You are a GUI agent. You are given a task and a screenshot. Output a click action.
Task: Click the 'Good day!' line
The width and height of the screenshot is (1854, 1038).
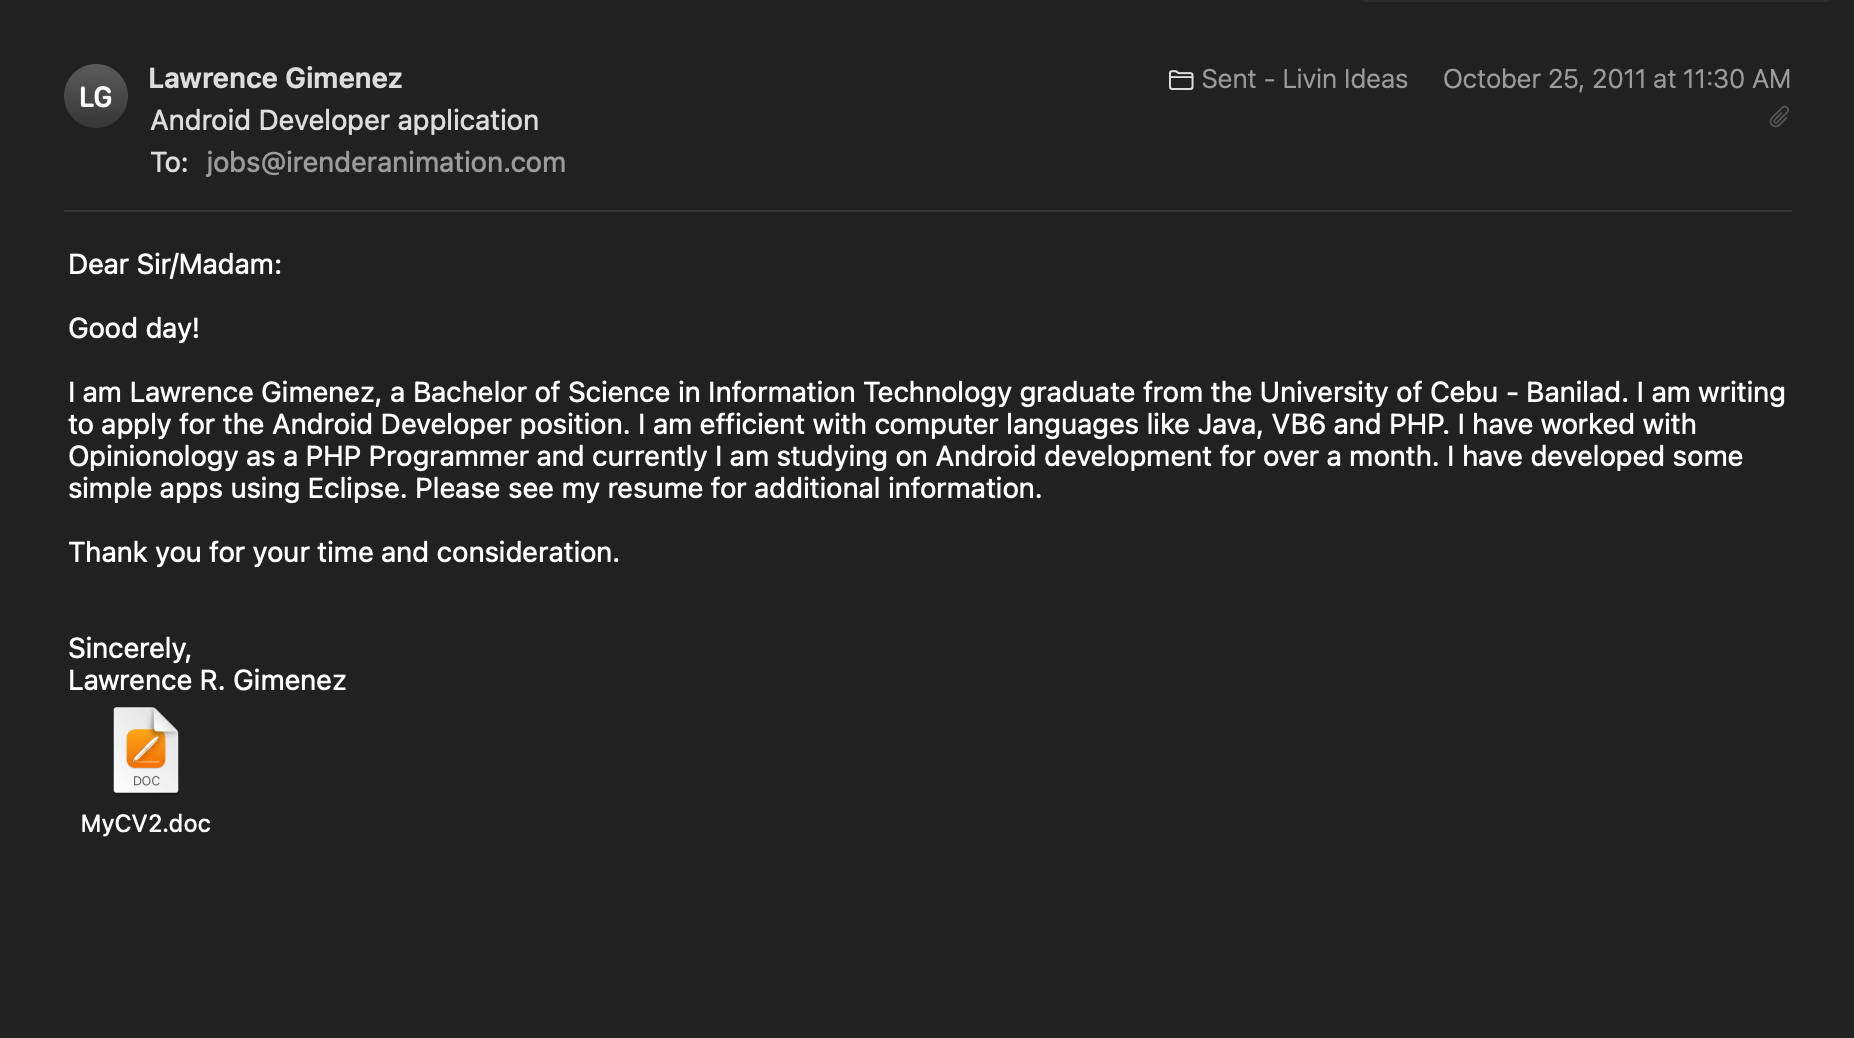[134, 328]
